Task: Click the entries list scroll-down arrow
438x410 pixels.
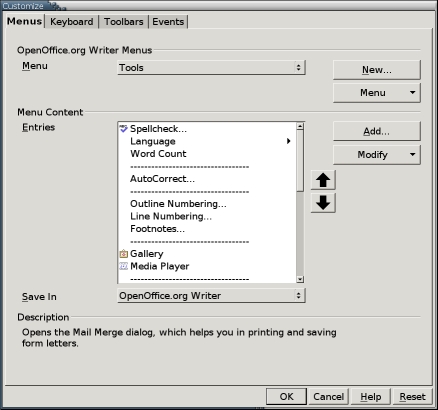Action: coord(300,279)
